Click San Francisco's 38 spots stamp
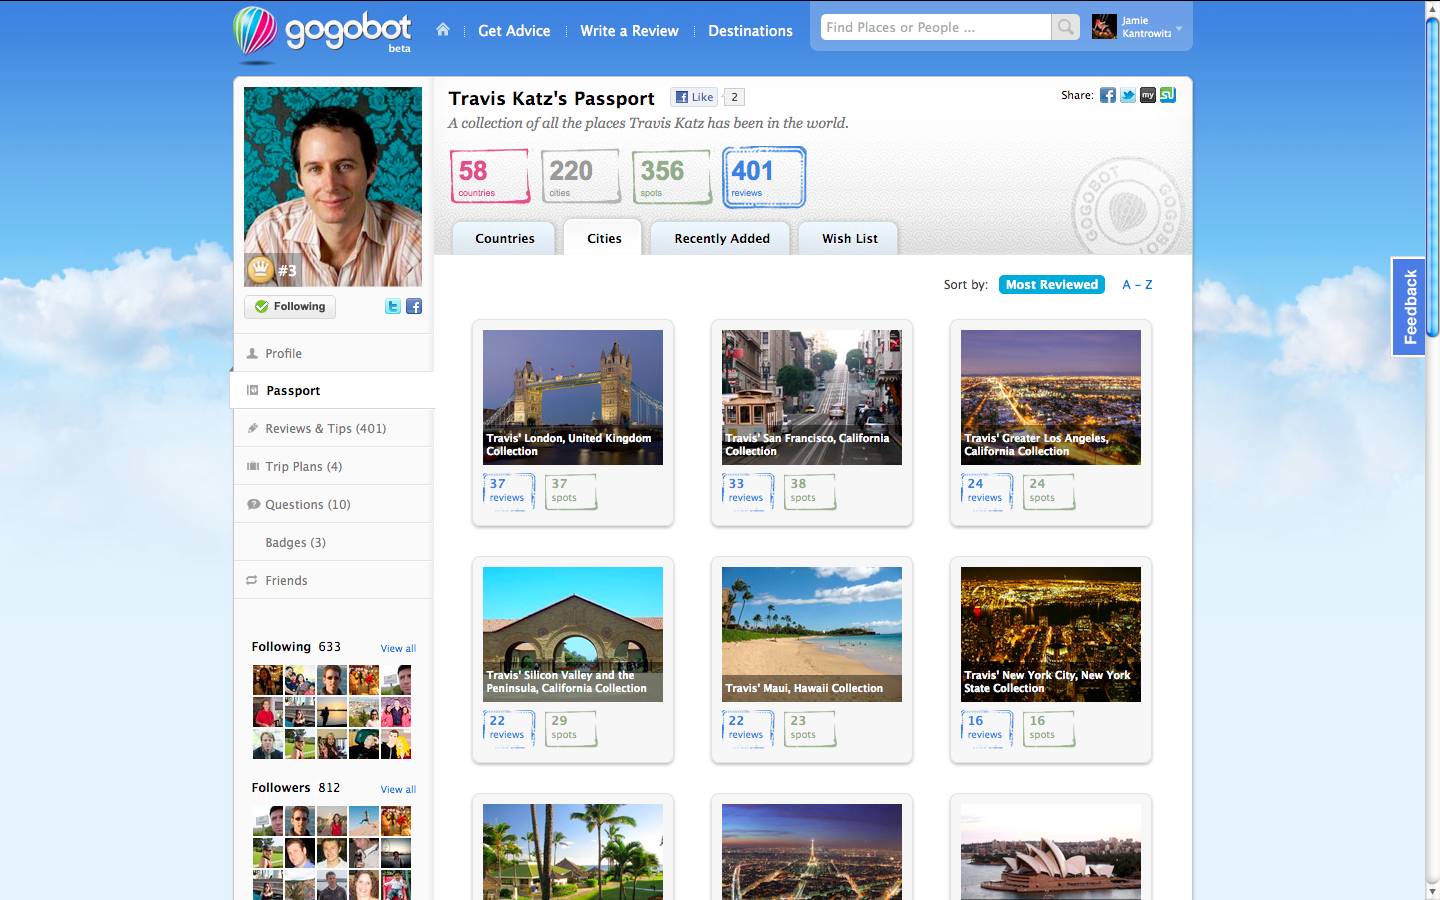 point(809,491)
